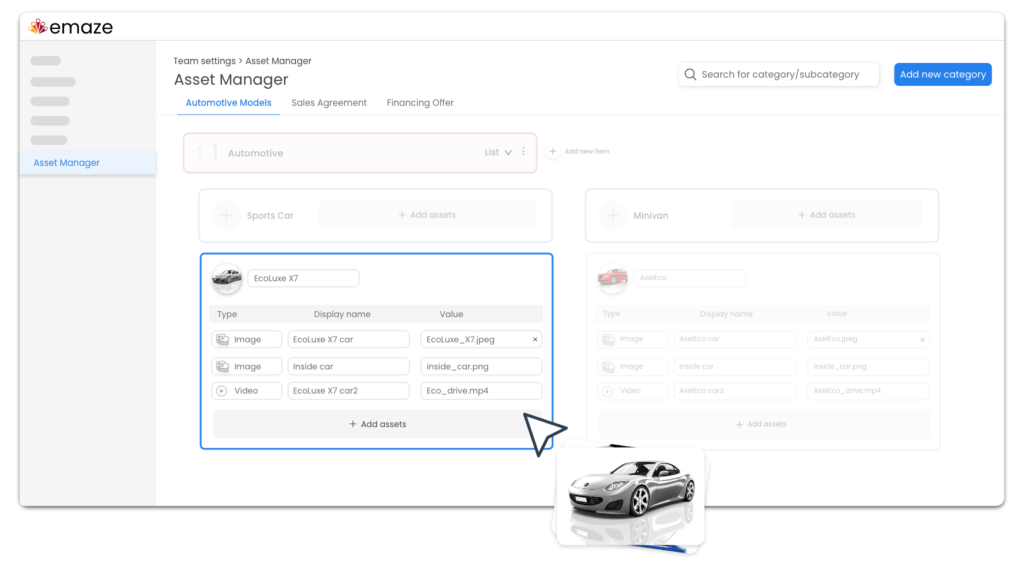Screen dimensions: 1024x583
Task: Click the Add new category button
Action: 942,74
